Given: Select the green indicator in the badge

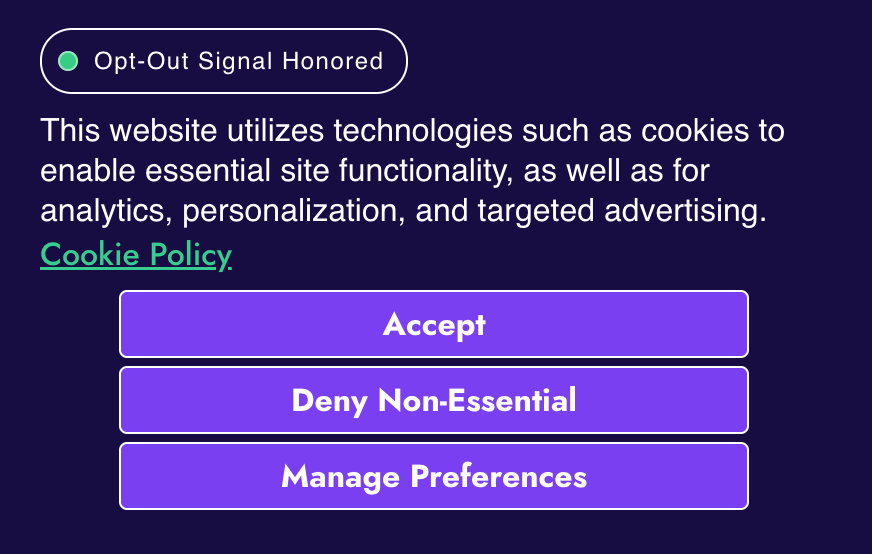Looking at the screenshot, I should click(69, 61).
